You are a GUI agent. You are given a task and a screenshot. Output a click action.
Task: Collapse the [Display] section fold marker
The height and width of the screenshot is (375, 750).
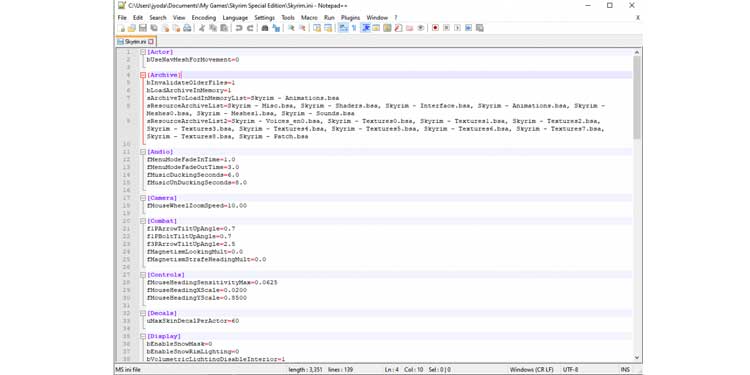(143, 336)
